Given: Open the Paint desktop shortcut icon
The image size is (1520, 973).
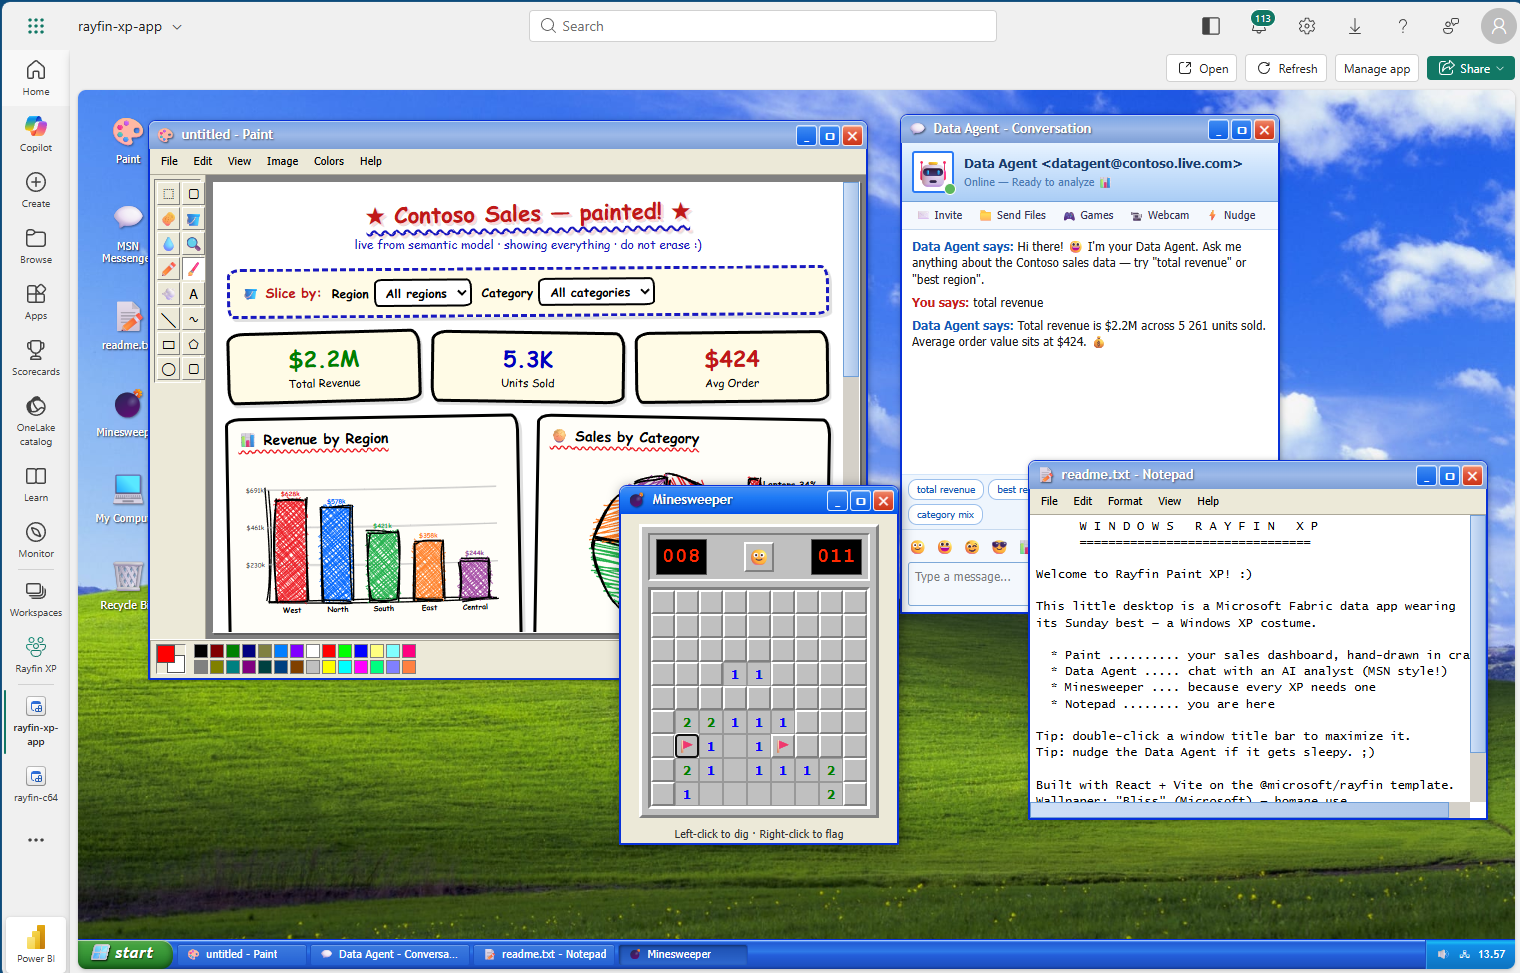Looking at the screenshot, I should tap(128, 140).
